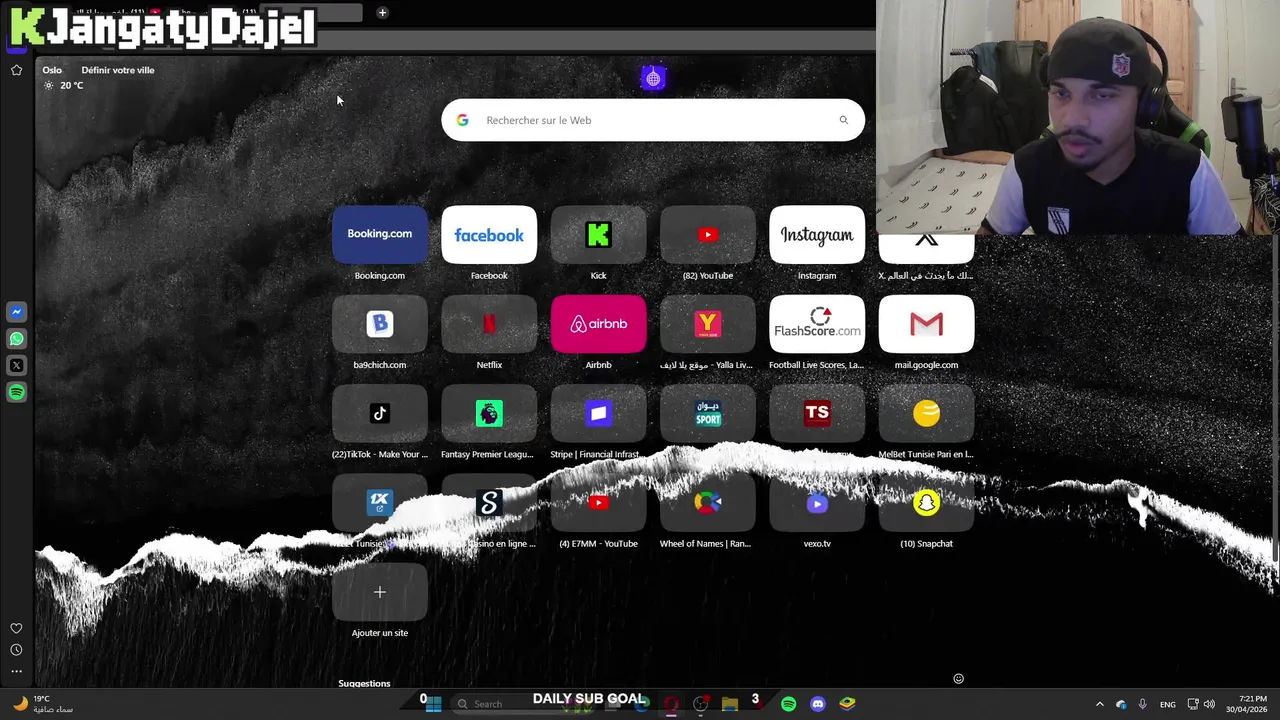Screen dimensions: 1280x720
Task: Open the mail.google.com Gmail tile
Action: click(926, 324)
